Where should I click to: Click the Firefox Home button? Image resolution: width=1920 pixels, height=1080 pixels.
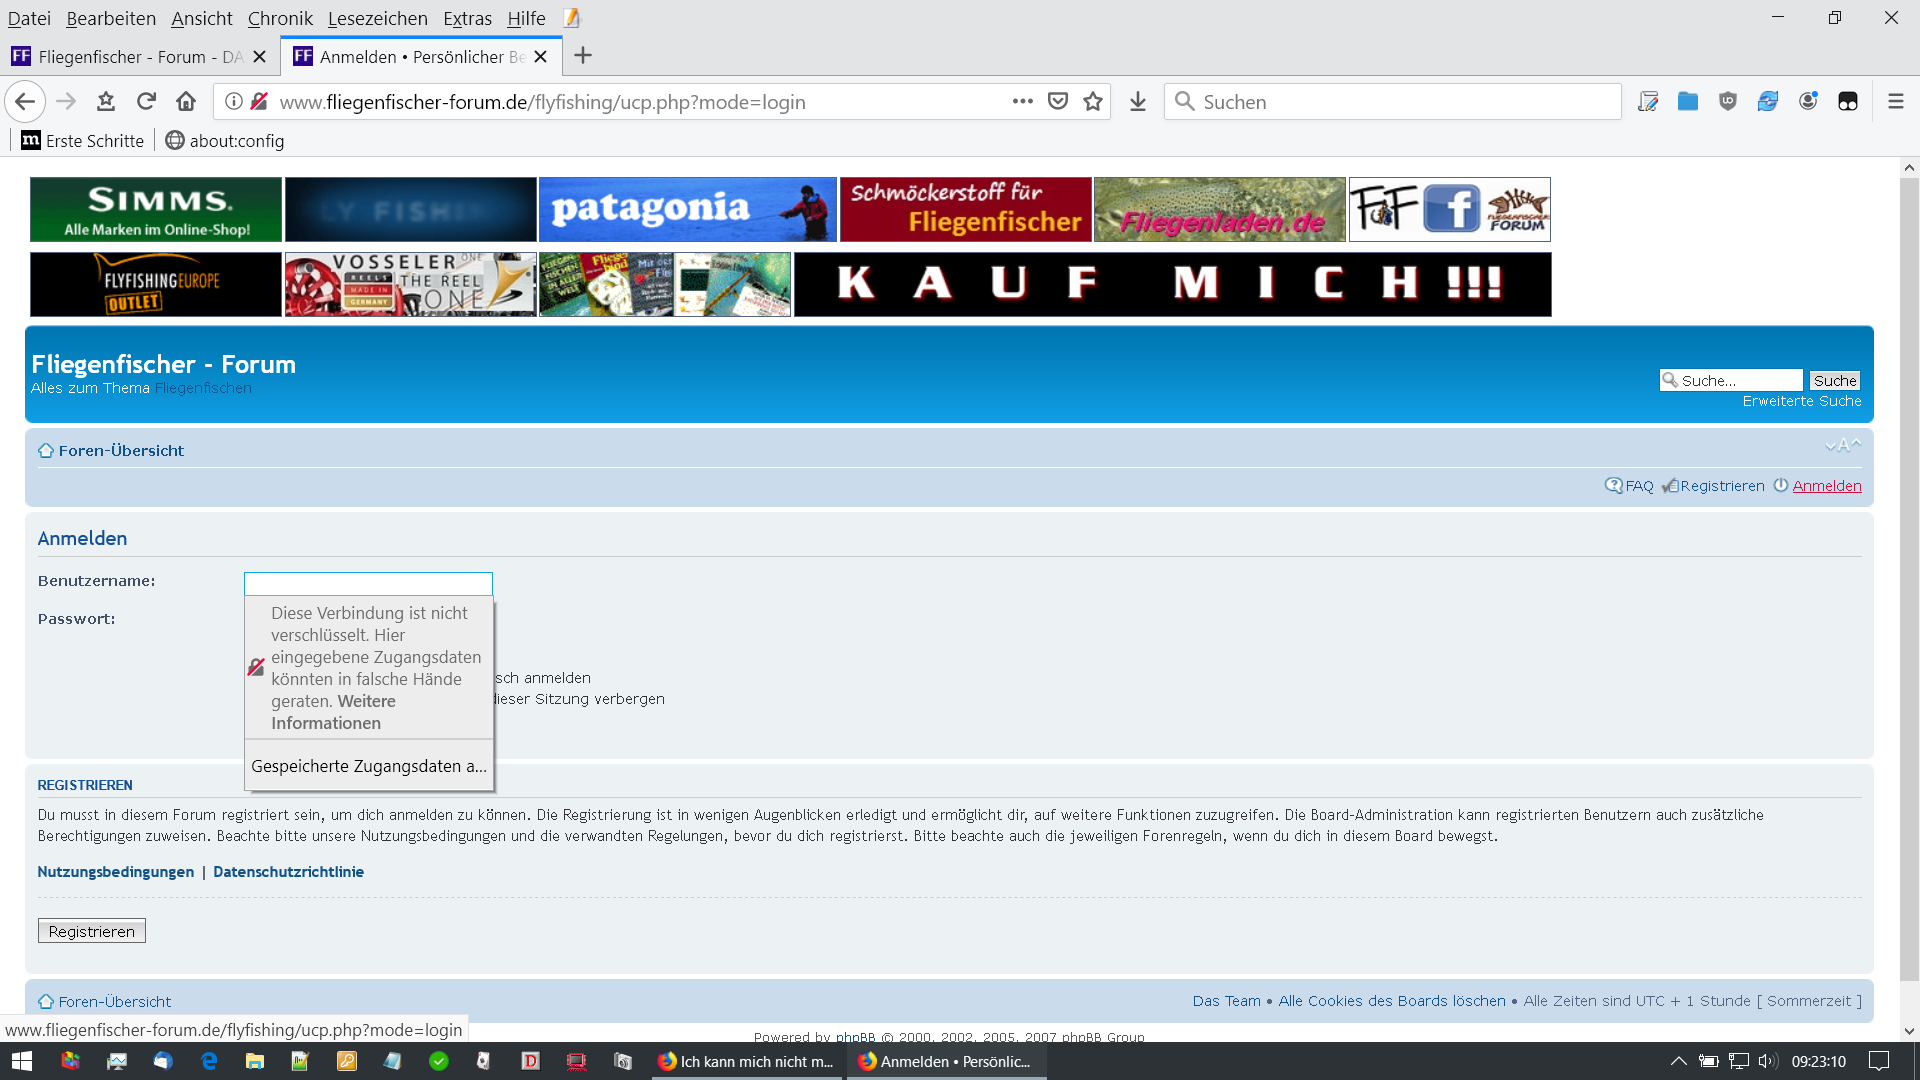[x=186, y=101]
